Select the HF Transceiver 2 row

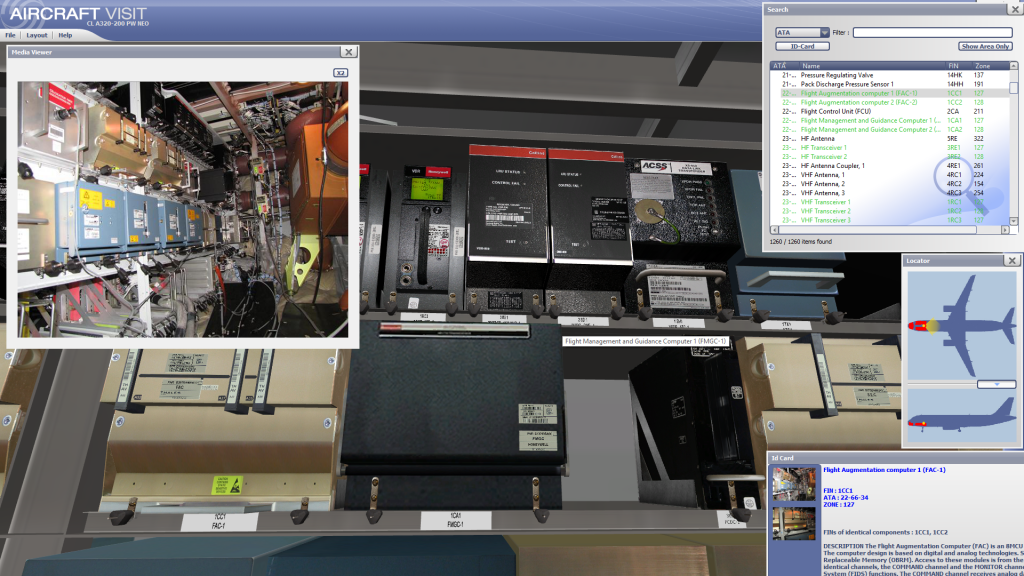point(891,157)
